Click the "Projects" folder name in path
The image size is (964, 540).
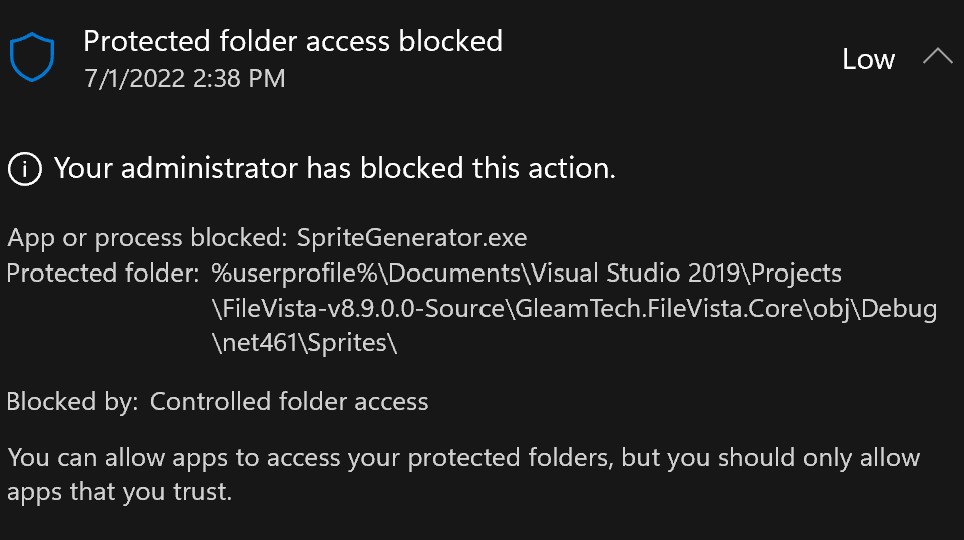pos(800,274)
